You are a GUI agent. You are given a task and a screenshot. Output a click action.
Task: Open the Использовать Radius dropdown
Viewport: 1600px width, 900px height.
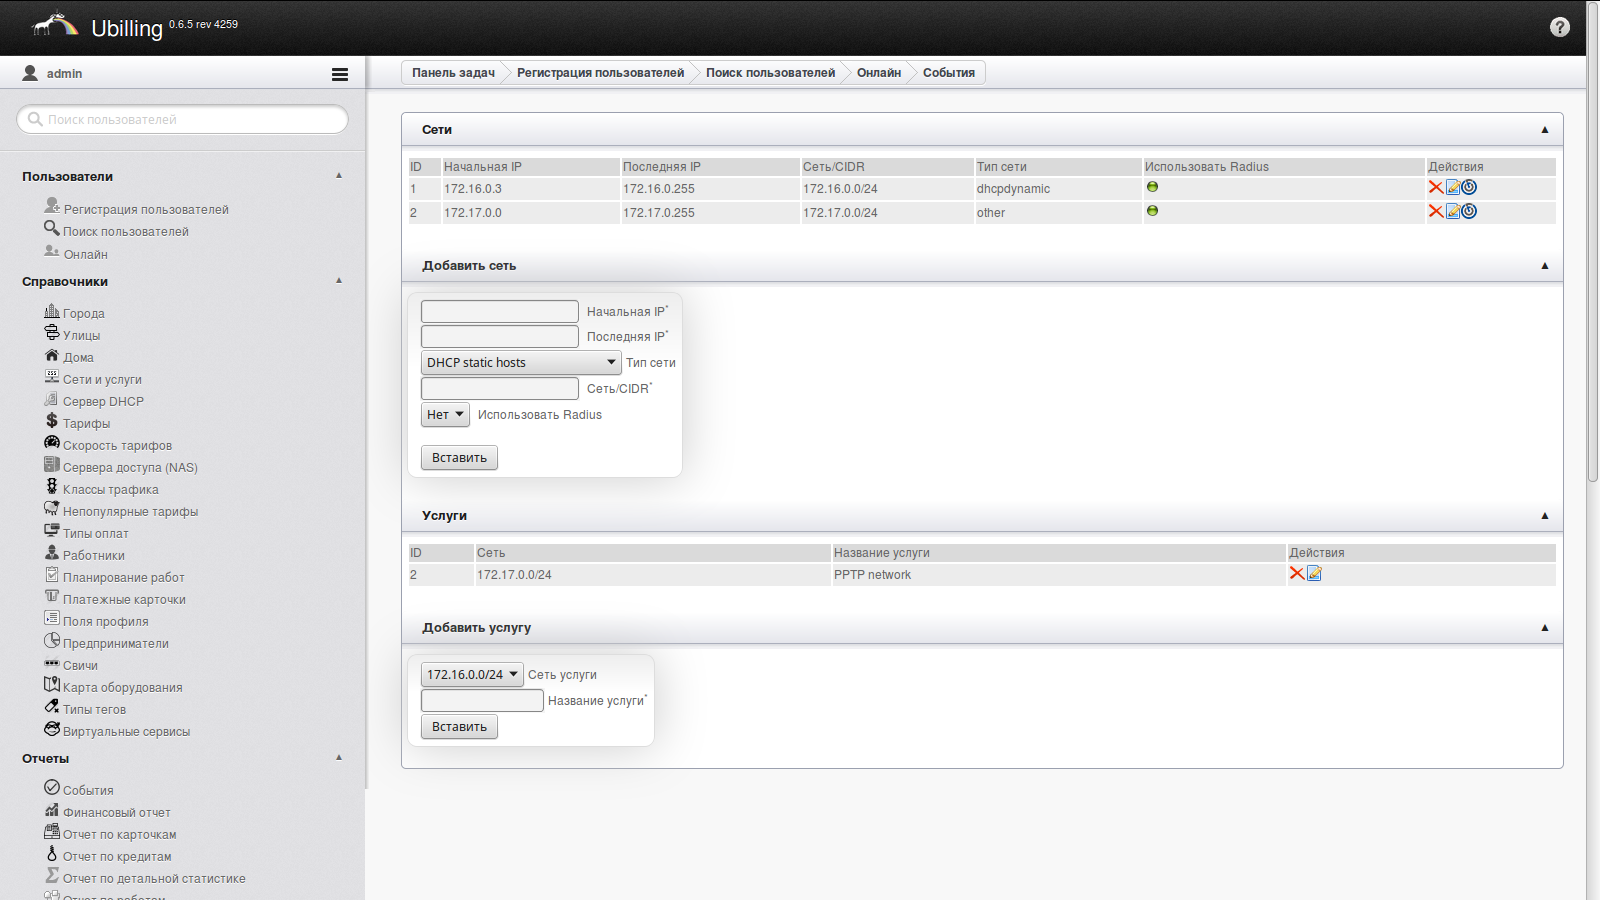coord(445,415)
